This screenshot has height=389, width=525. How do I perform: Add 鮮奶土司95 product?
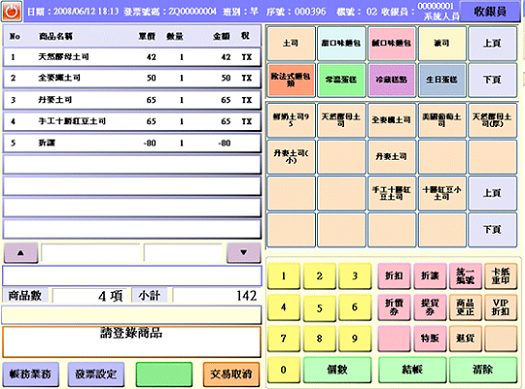click(291, 120)
